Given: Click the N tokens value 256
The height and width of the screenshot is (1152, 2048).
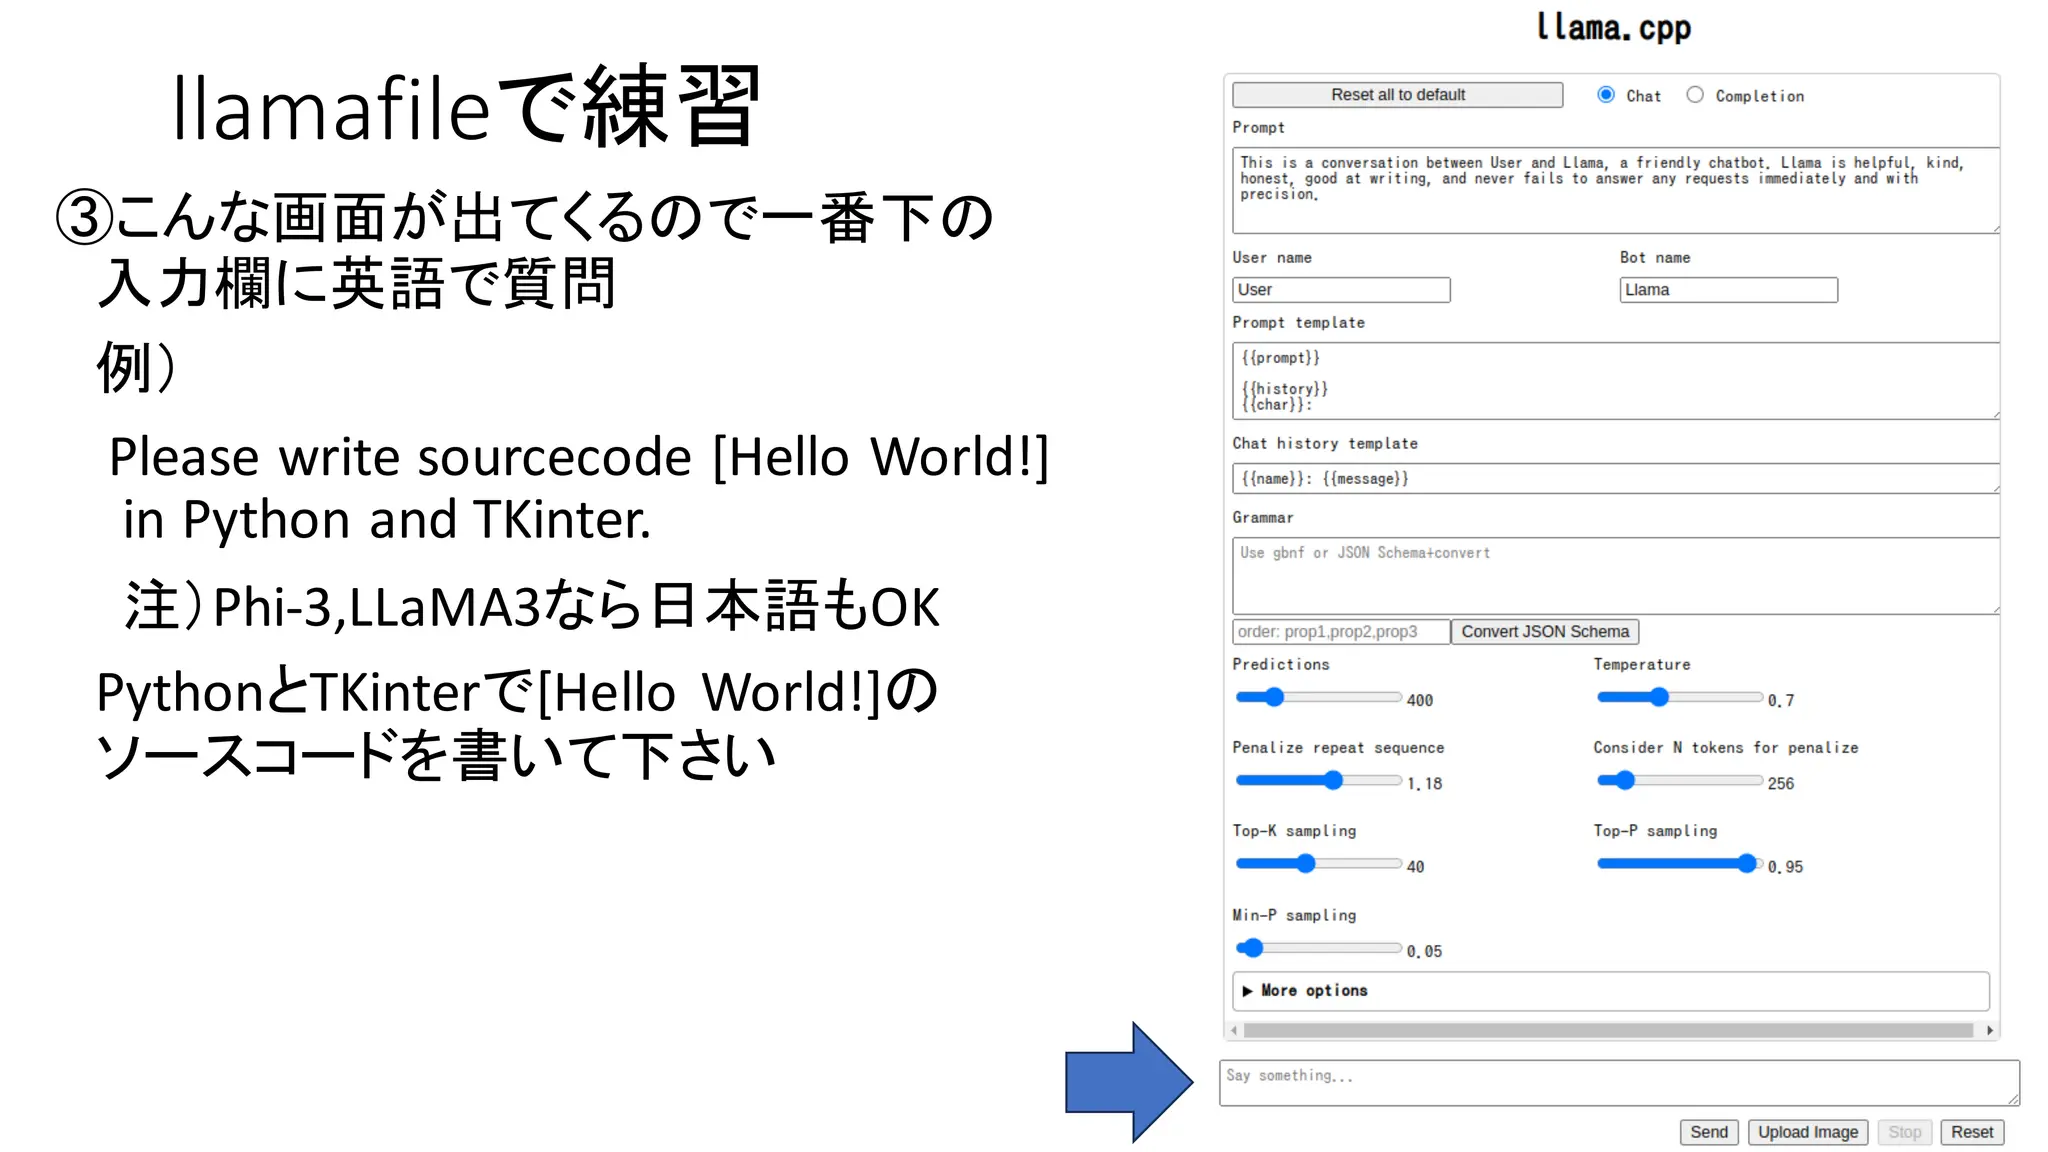Looking at the screenshot, I should click(1781, 784).
